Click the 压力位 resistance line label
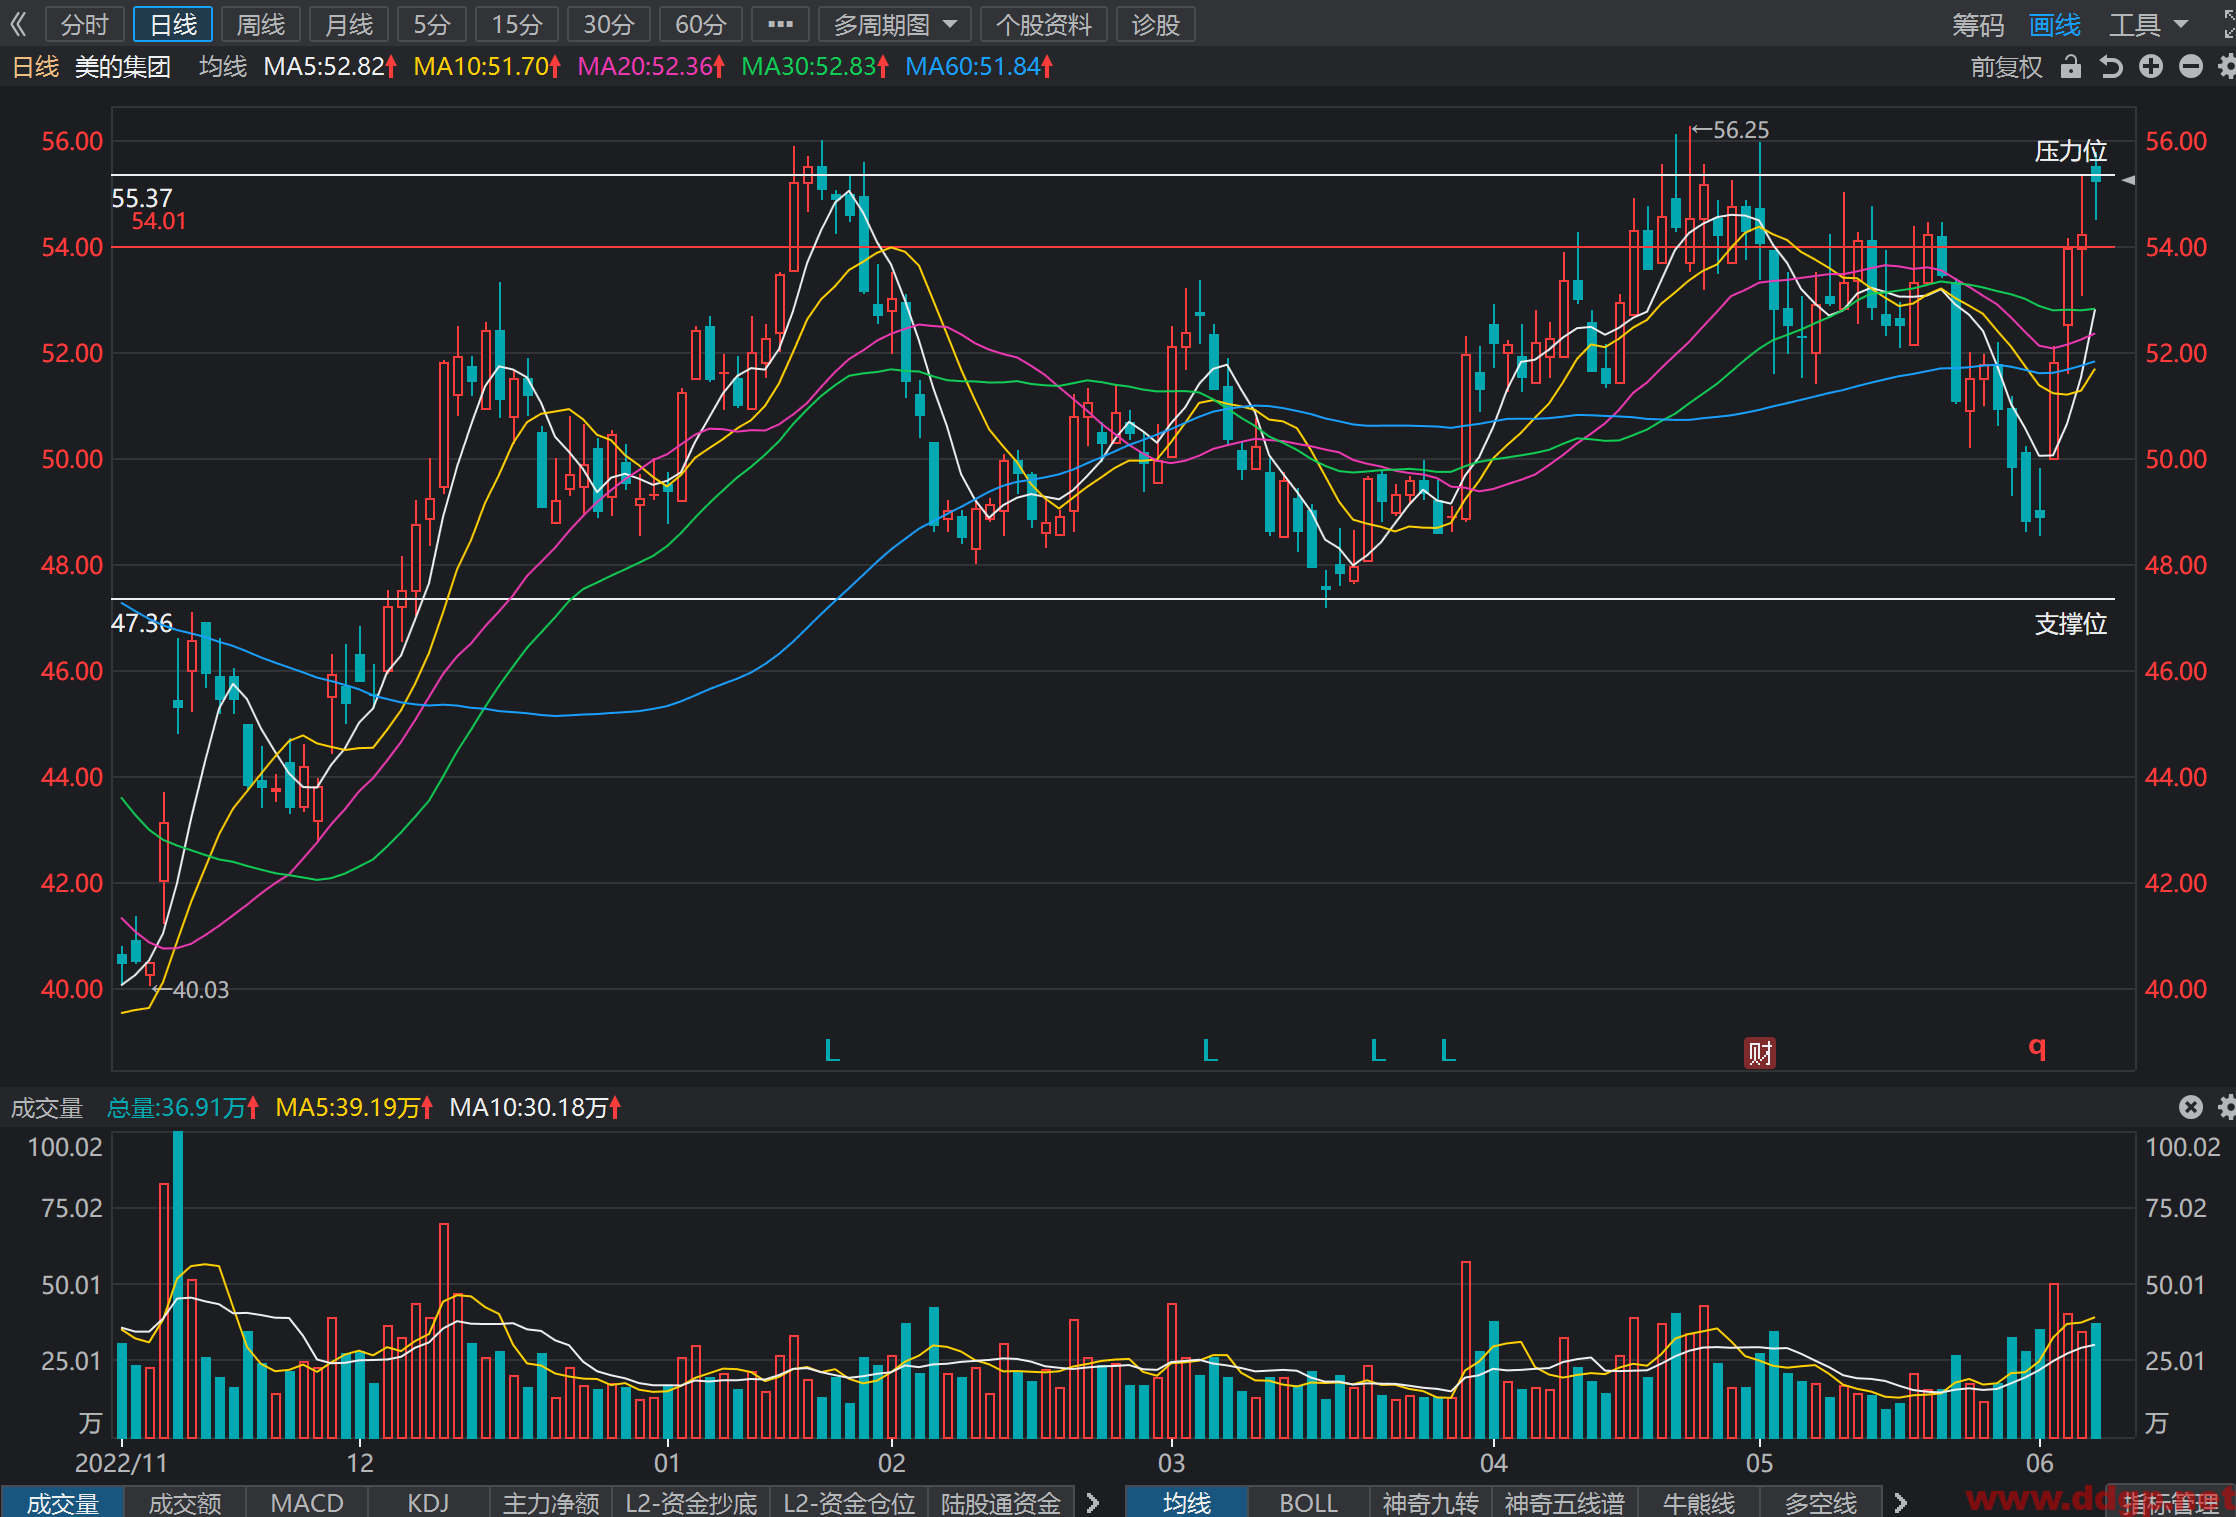2236x1517 pixels. click(x=2071, y=151)
